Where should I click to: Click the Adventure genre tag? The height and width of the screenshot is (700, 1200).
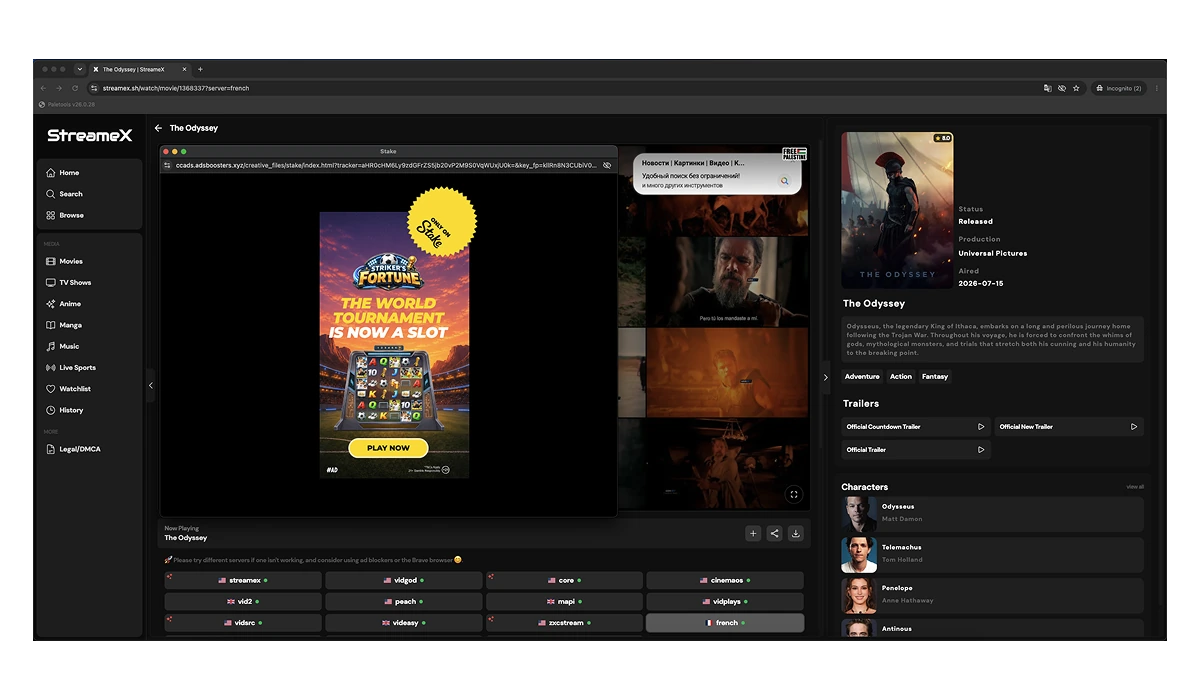click(x=862, y=377)
